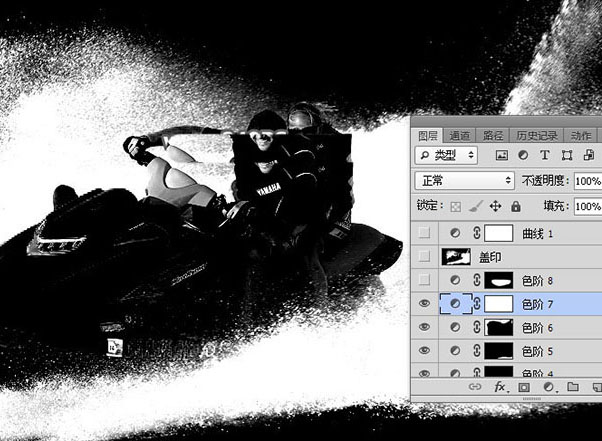Image resolution: width=602 pixels, height=441 pixels.
Task: Click mask link icon of 色阶 8 layer
Action: point(477,280)
